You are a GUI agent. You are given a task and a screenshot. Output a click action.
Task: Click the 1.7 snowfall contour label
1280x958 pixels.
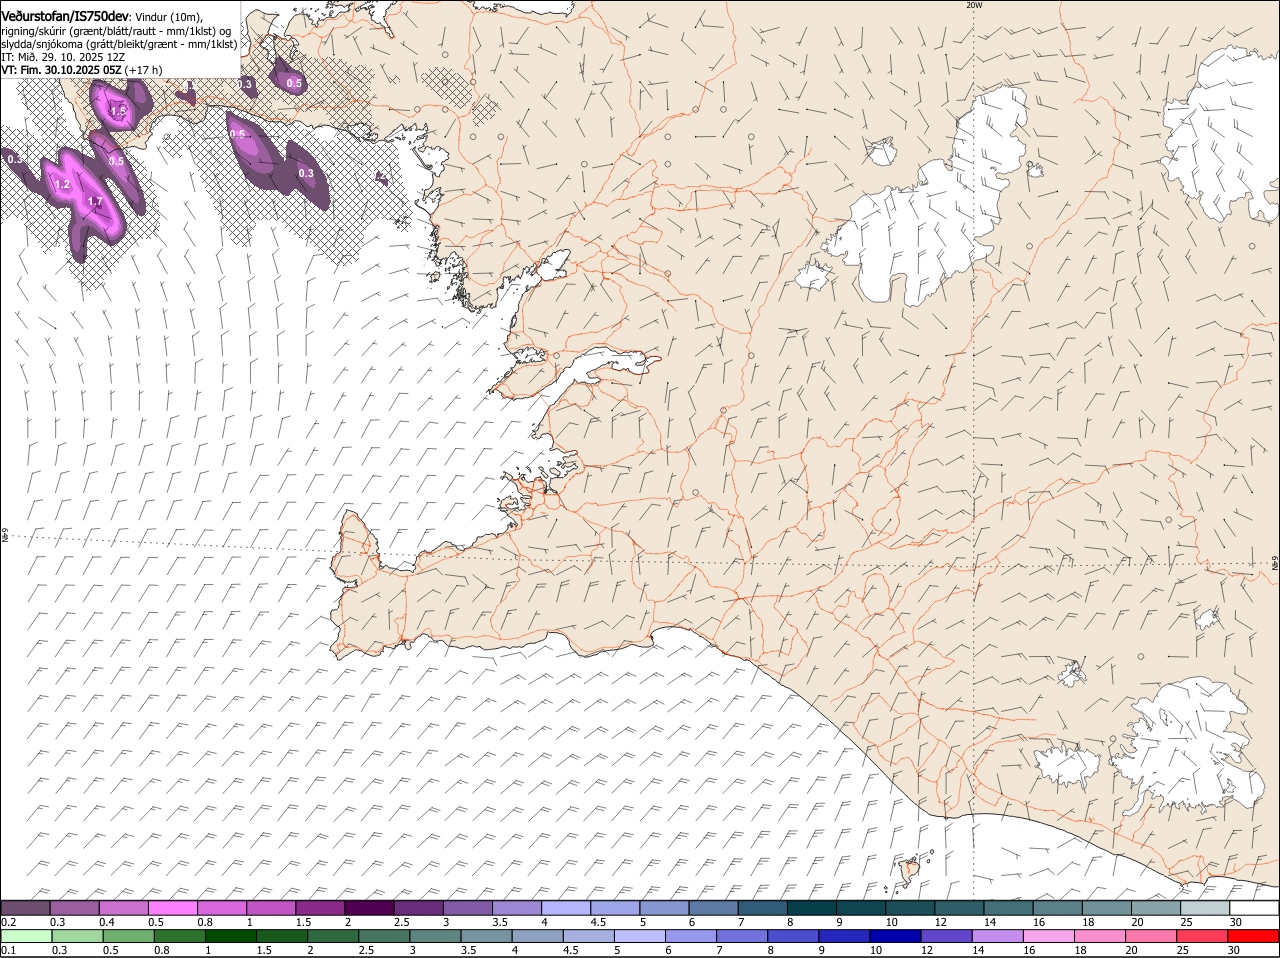pyautogui.click(x=95, y=202)
